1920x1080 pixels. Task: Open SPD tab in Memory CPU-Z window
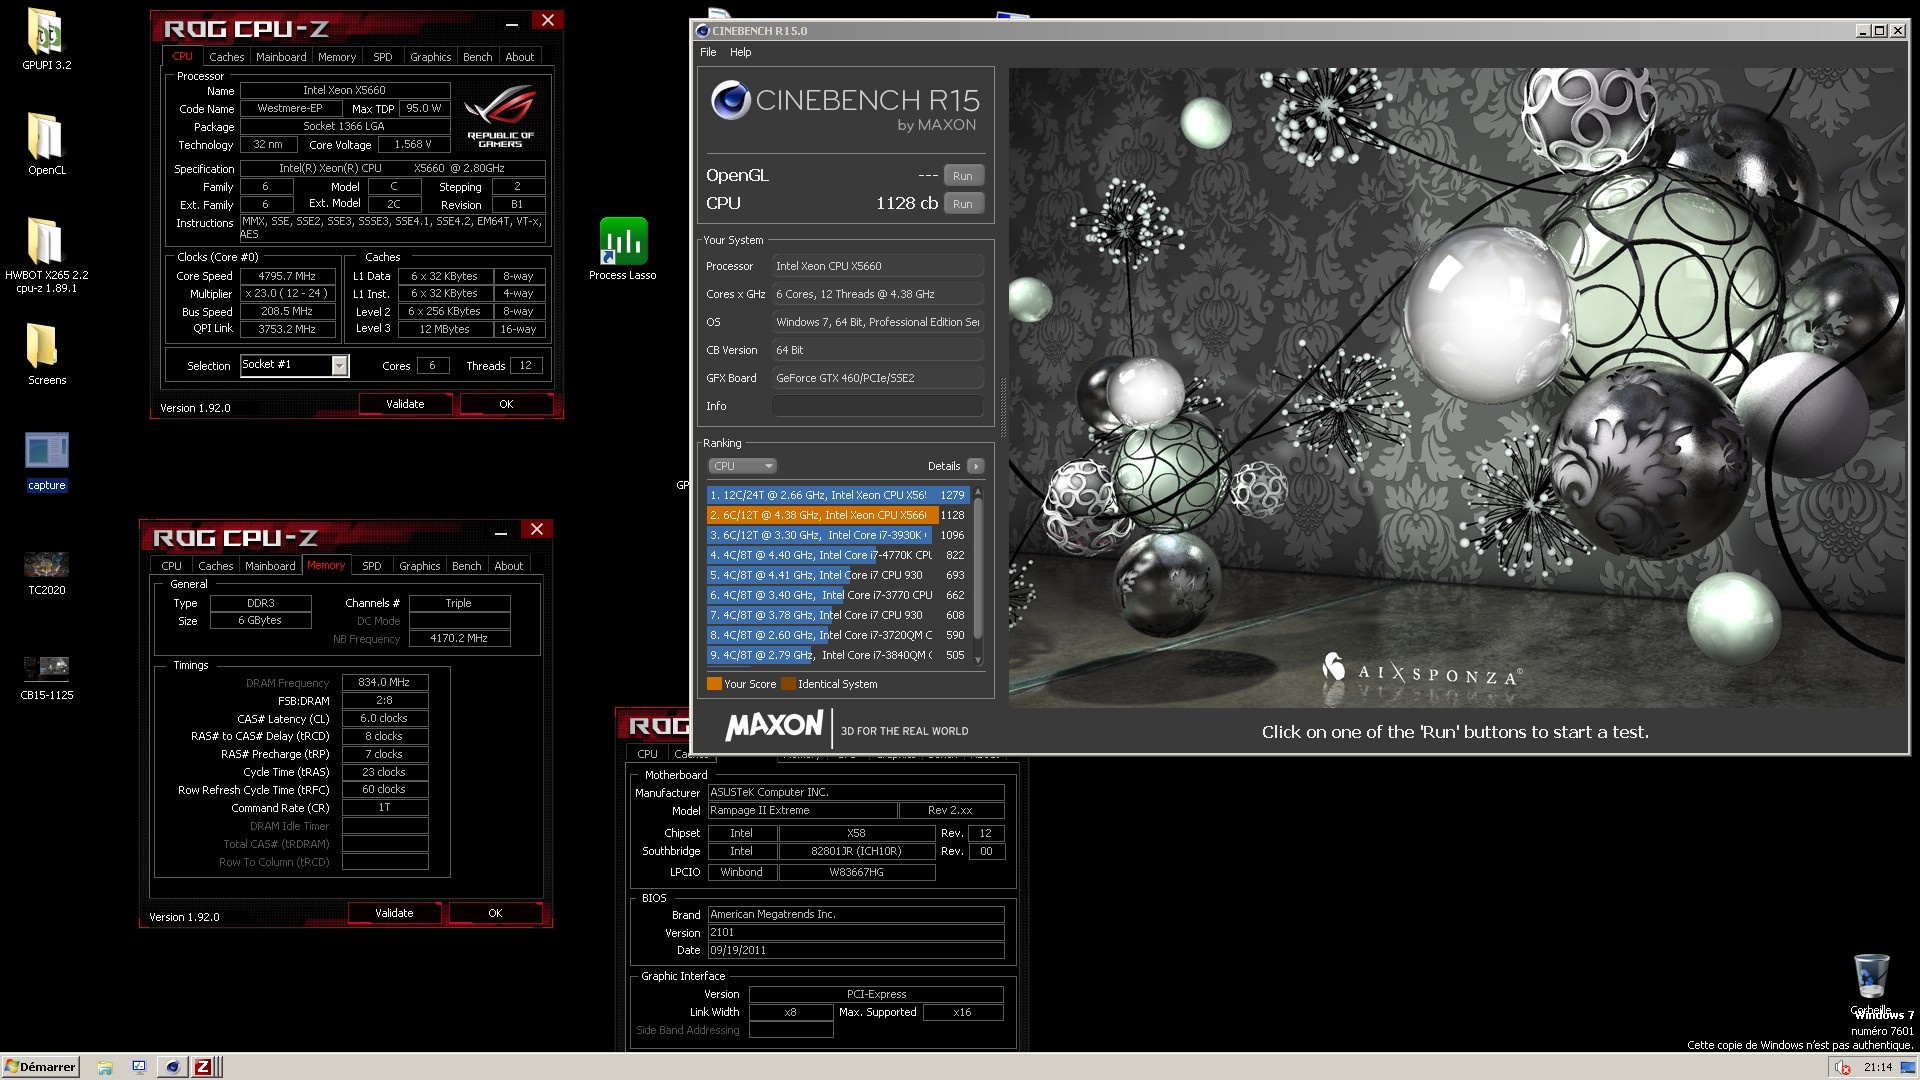pyautogui.click(x=371, y=566)
